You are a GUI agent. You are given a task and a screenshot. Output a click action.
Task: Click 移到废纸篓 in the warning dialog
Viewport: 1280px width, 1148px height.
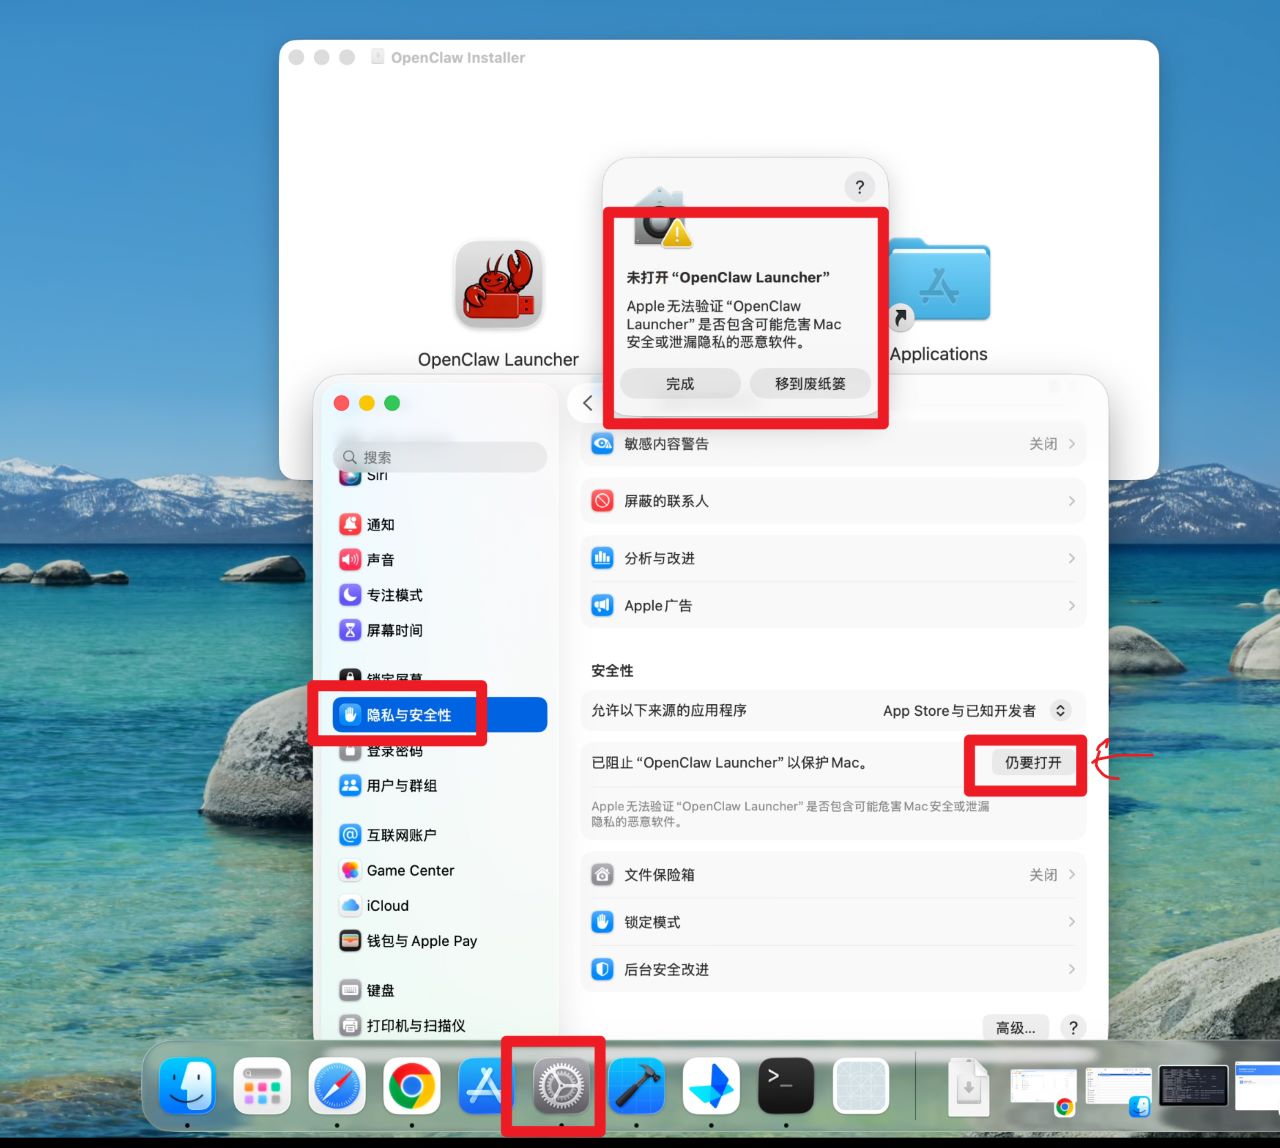[x=810, y=383]
